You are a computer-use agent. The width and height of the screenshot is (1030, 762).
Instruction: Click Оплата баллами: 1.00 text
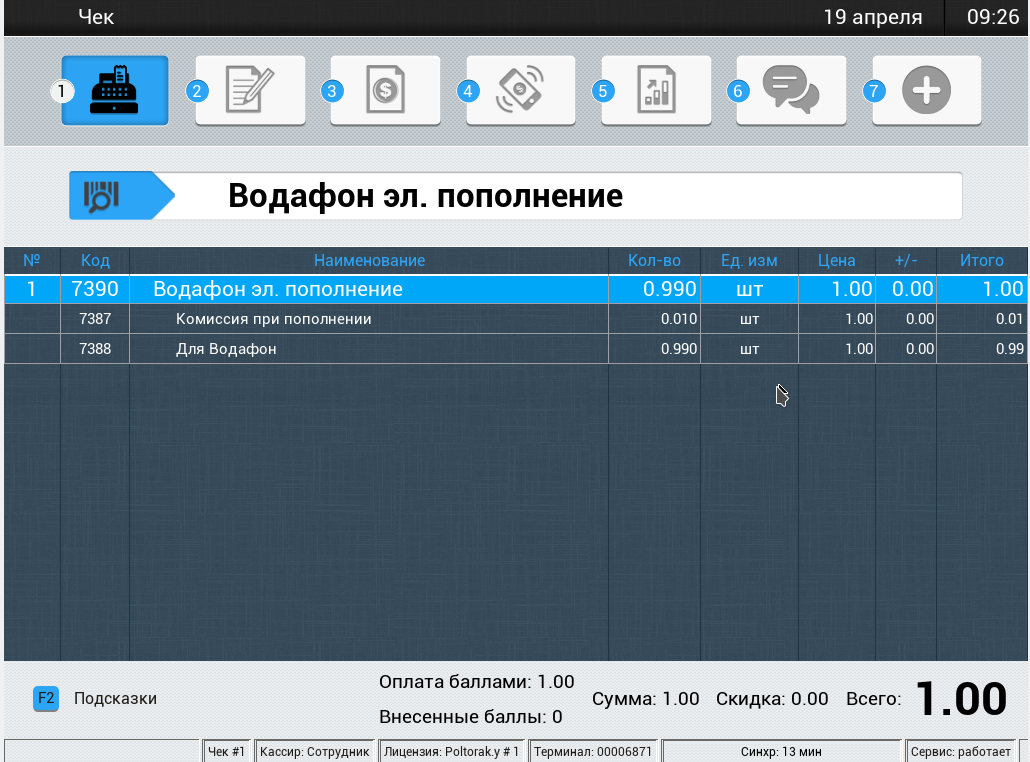coord(477,682)
